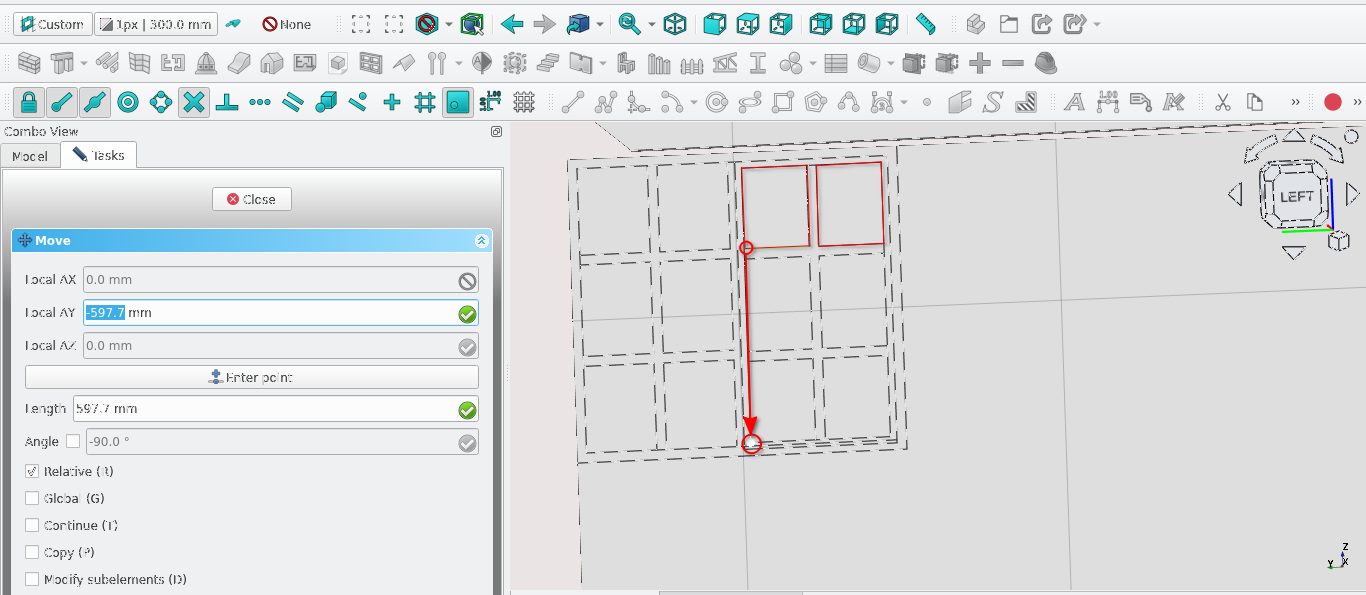Viewport: 1366px width, 595px height.
Task: Click the navigation cube LEFT face
Action: coord(1296,196)
